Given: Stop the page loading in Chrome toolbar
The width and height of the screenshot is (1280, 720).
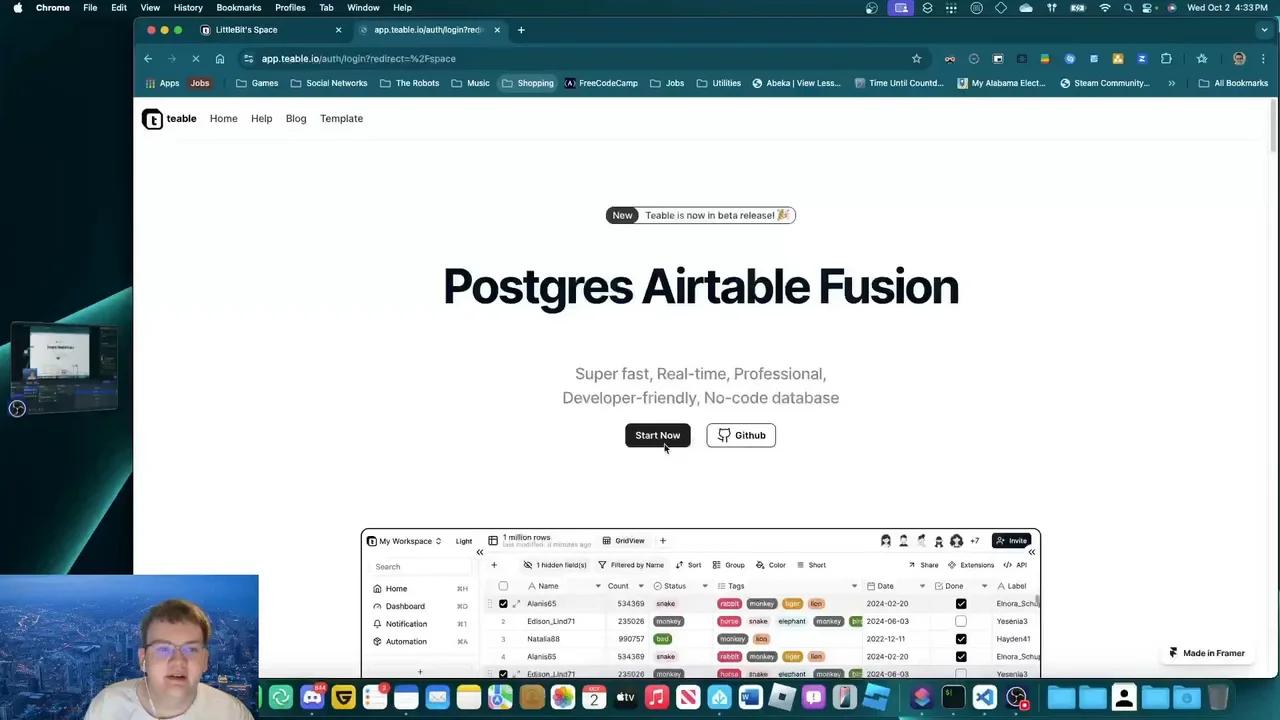Looking at the screenshot, I should [x=196, y=59].
